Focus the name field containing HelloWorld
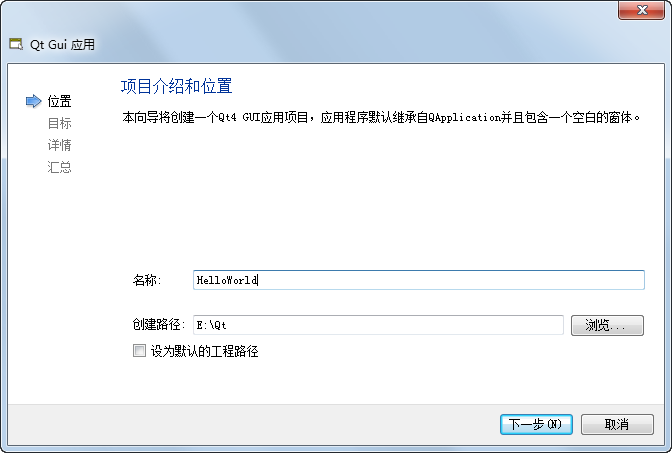 click(x=418, y=280)
